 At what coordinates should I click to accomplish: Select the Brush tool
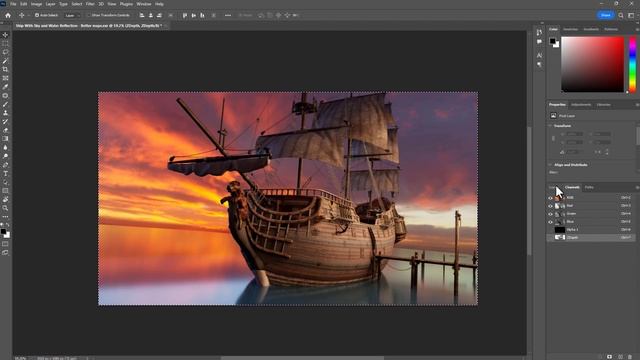click(x=5, y=104)
